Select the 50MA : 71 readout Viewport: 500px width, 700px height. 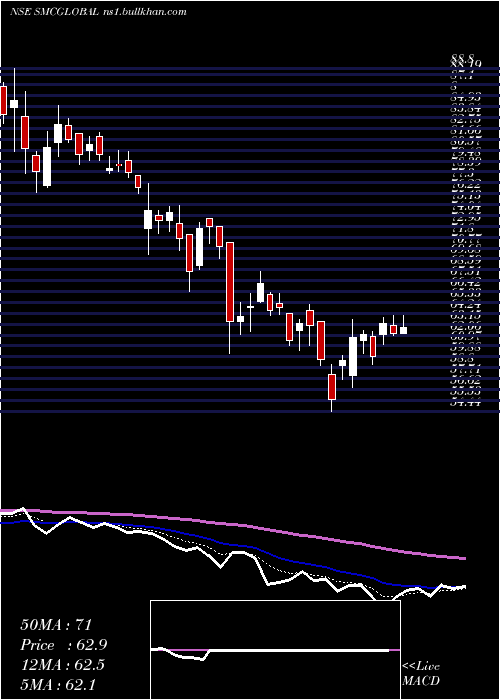[x=57, y=625]
